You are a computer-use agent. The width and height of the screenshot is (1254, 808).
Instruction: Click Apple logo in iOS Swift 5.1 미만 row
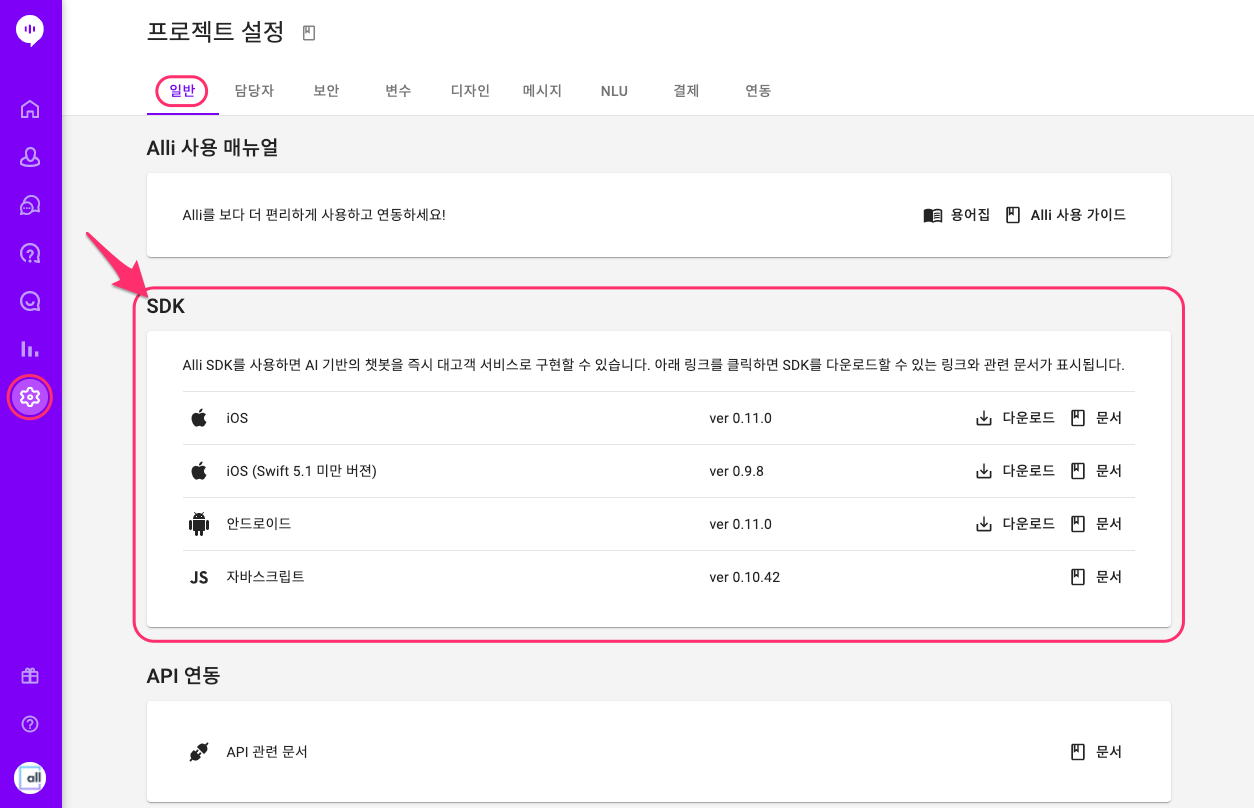(x=199, y=471)
